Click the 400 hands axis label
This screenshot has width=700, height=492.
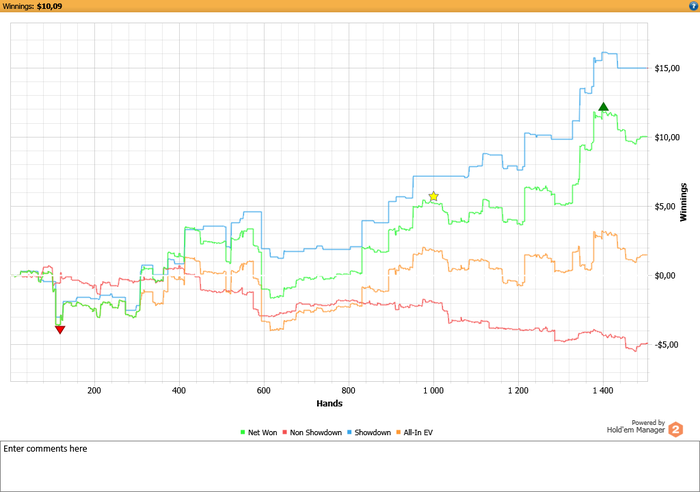tap(179, 391)
